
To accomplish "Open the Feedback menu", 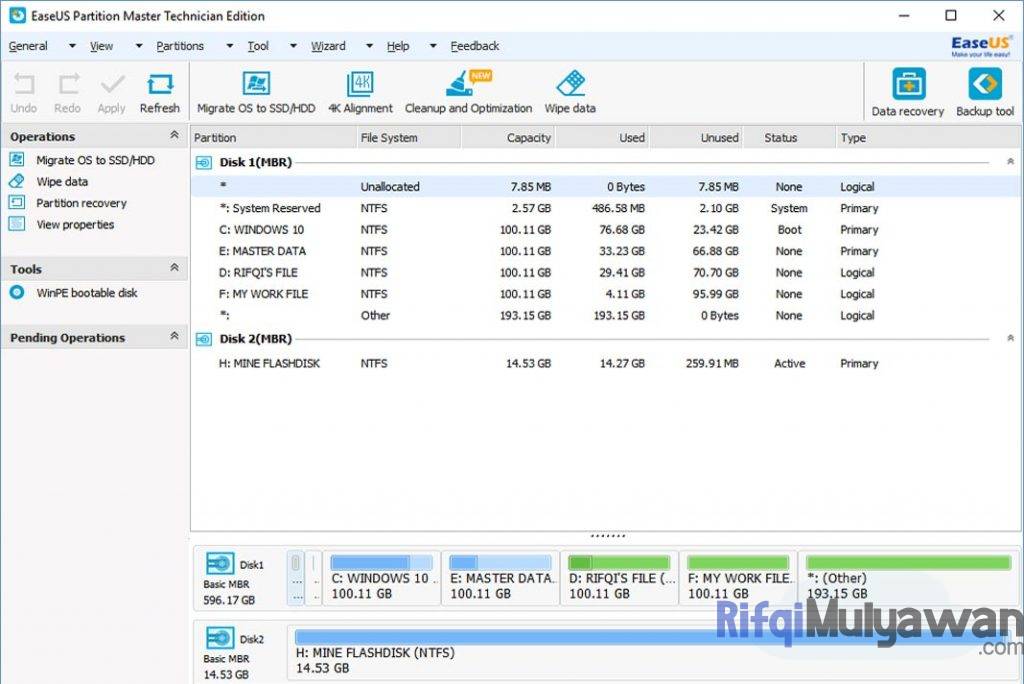I will pyautogui.click(x=474, y=45).
